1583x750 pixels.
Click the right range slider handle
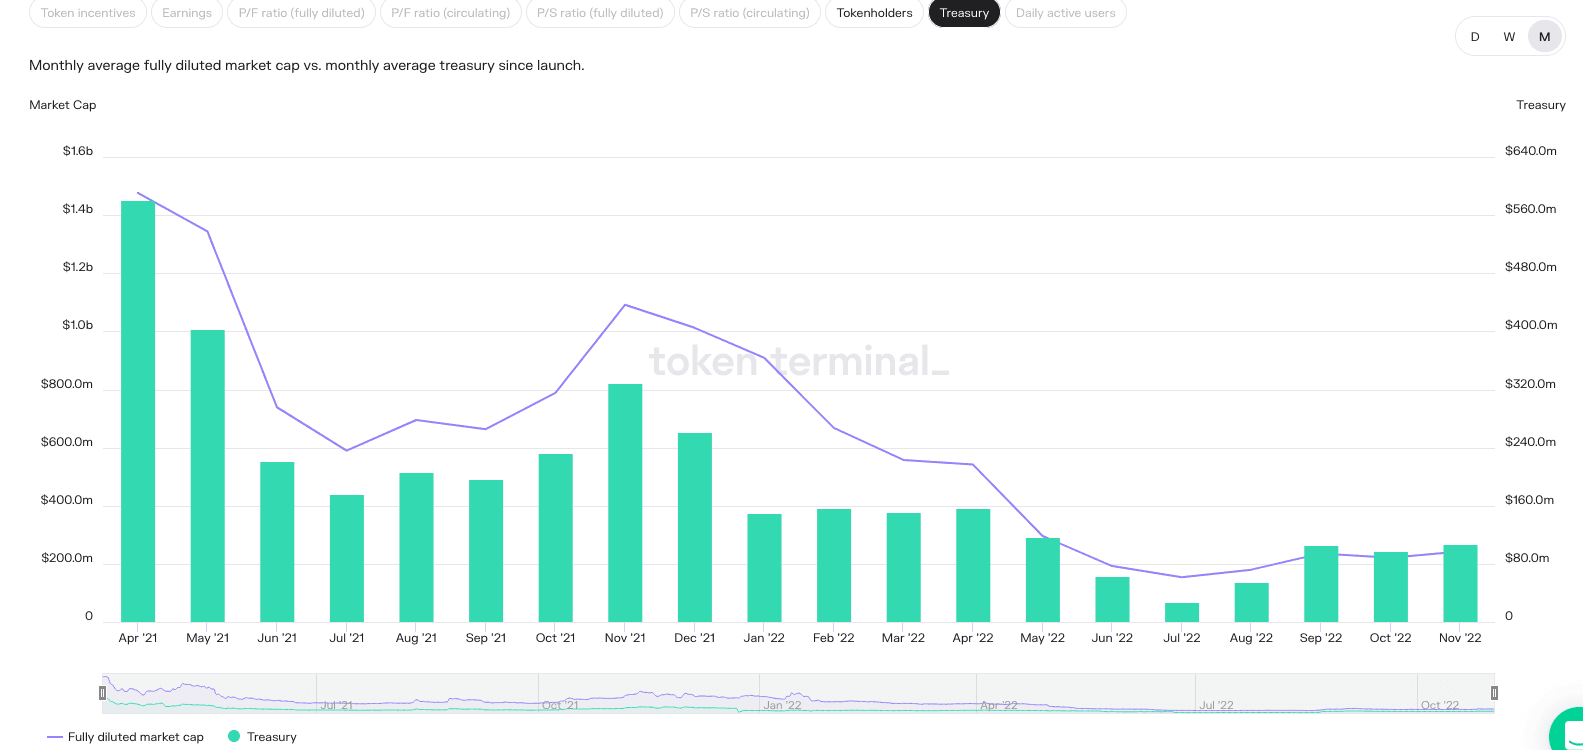(x=1494, y=693)
